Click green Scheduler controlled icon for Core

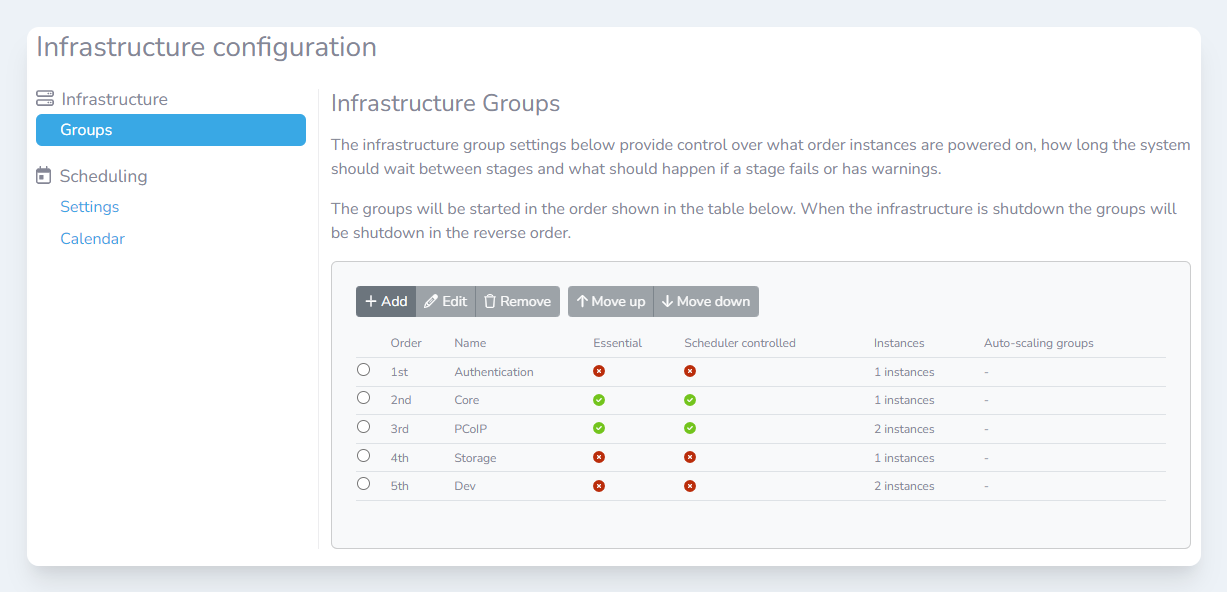[x=690, y=400]
